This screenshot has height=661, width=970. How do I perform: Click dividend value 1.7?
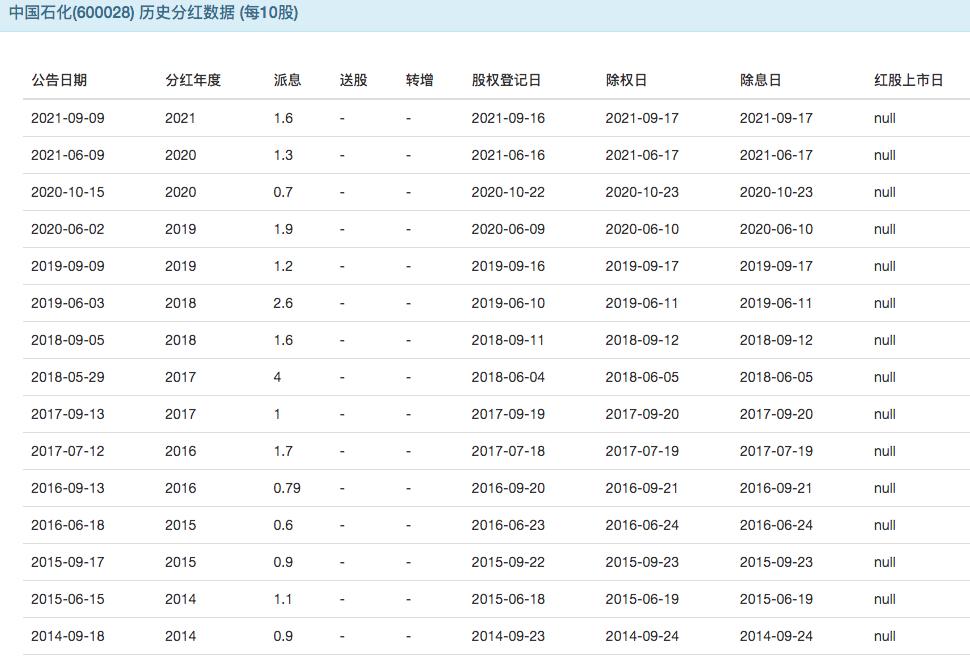283,451
